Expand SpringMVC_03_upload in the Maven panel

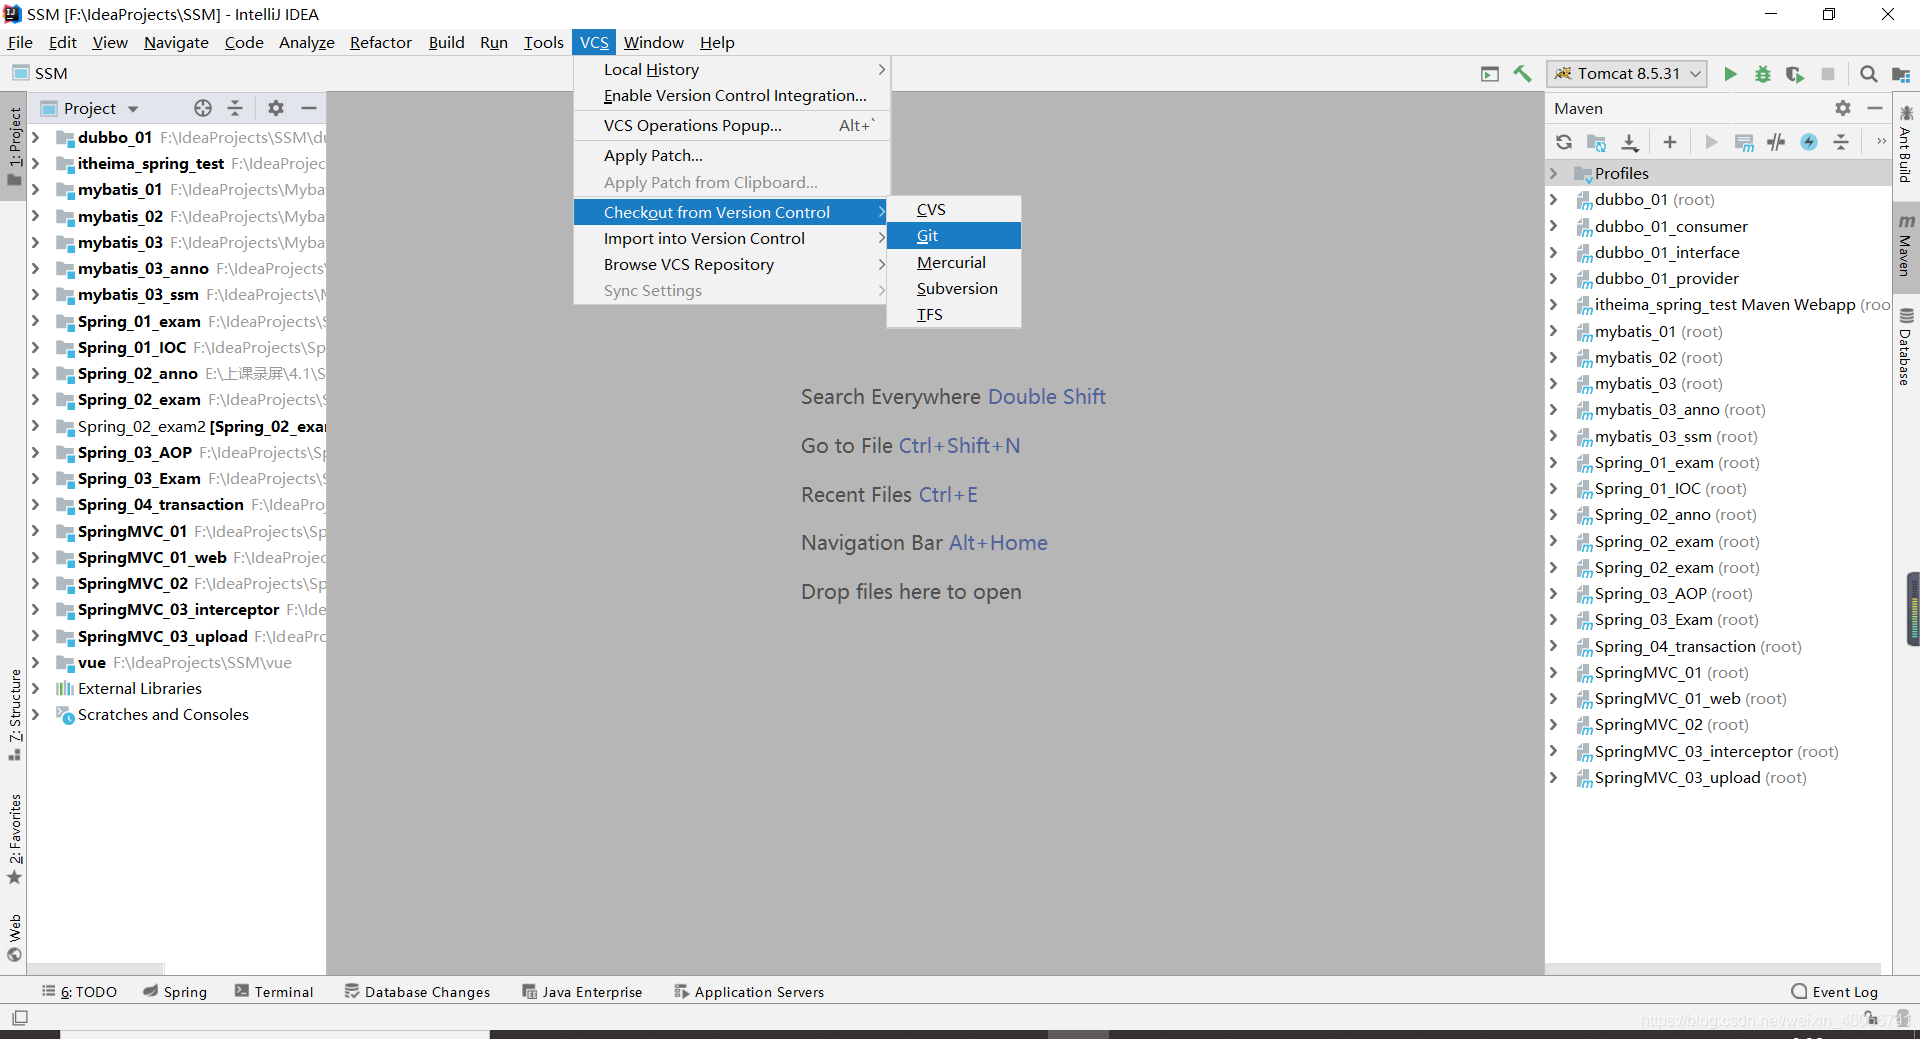click(x=1554, y=777)
